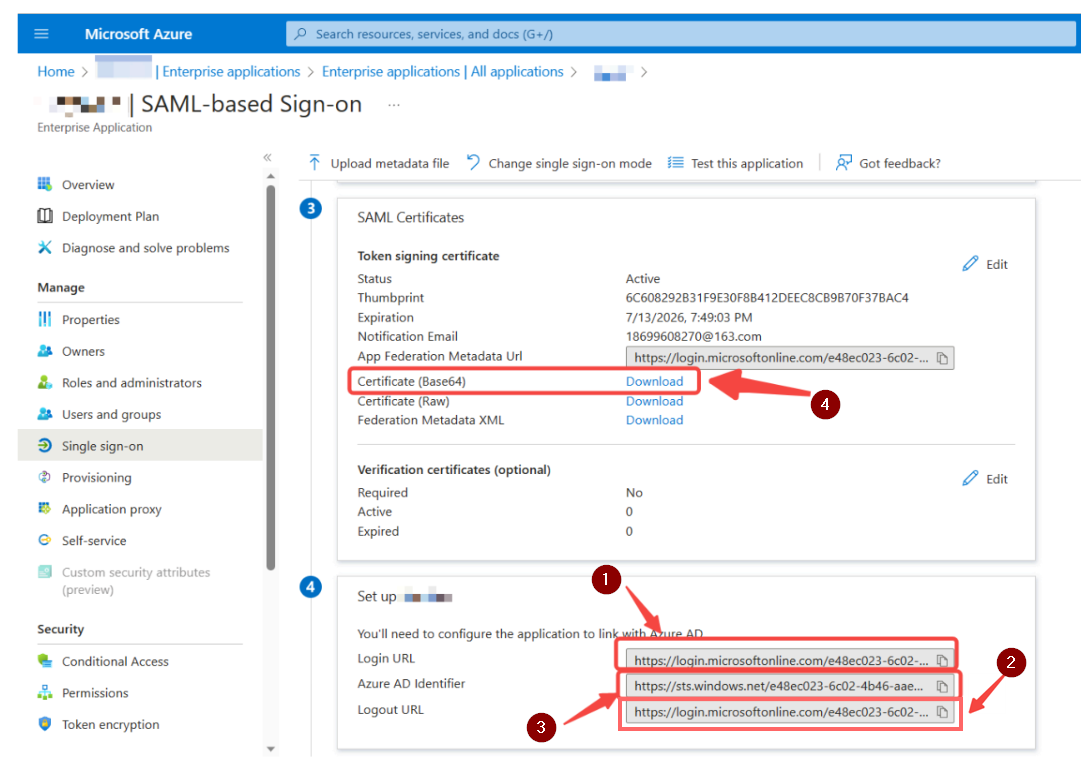The height and width of the screenshot is (766, 1081).
Task: Click the search magnifier icon
Action: (x=301, y=34)
